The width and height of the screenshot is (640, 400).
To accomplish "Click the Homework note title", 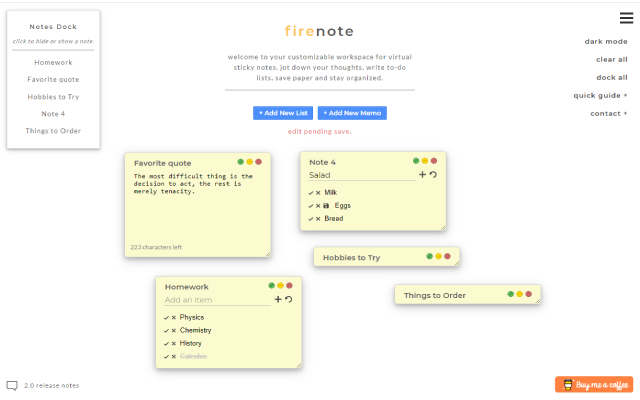I will coord(187,287).
